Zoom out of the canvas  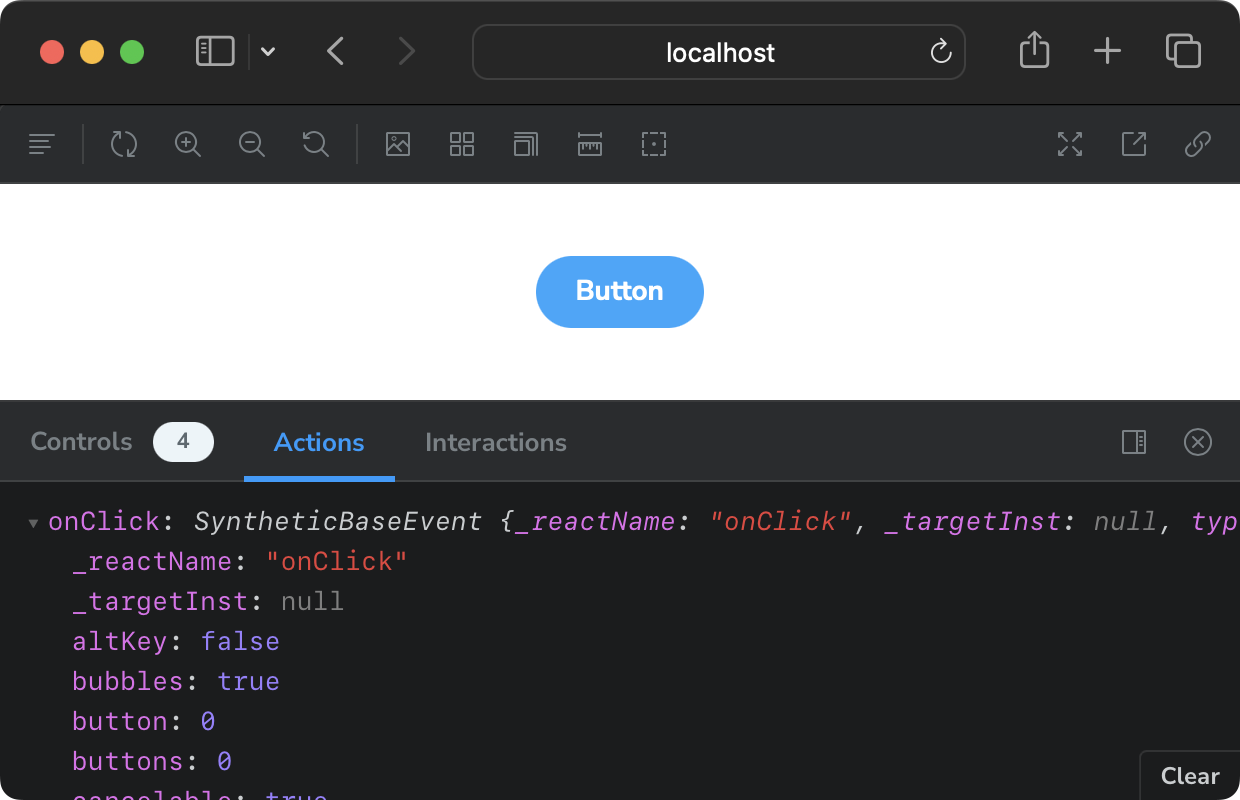pyautogui.click(x=251, y=144)
